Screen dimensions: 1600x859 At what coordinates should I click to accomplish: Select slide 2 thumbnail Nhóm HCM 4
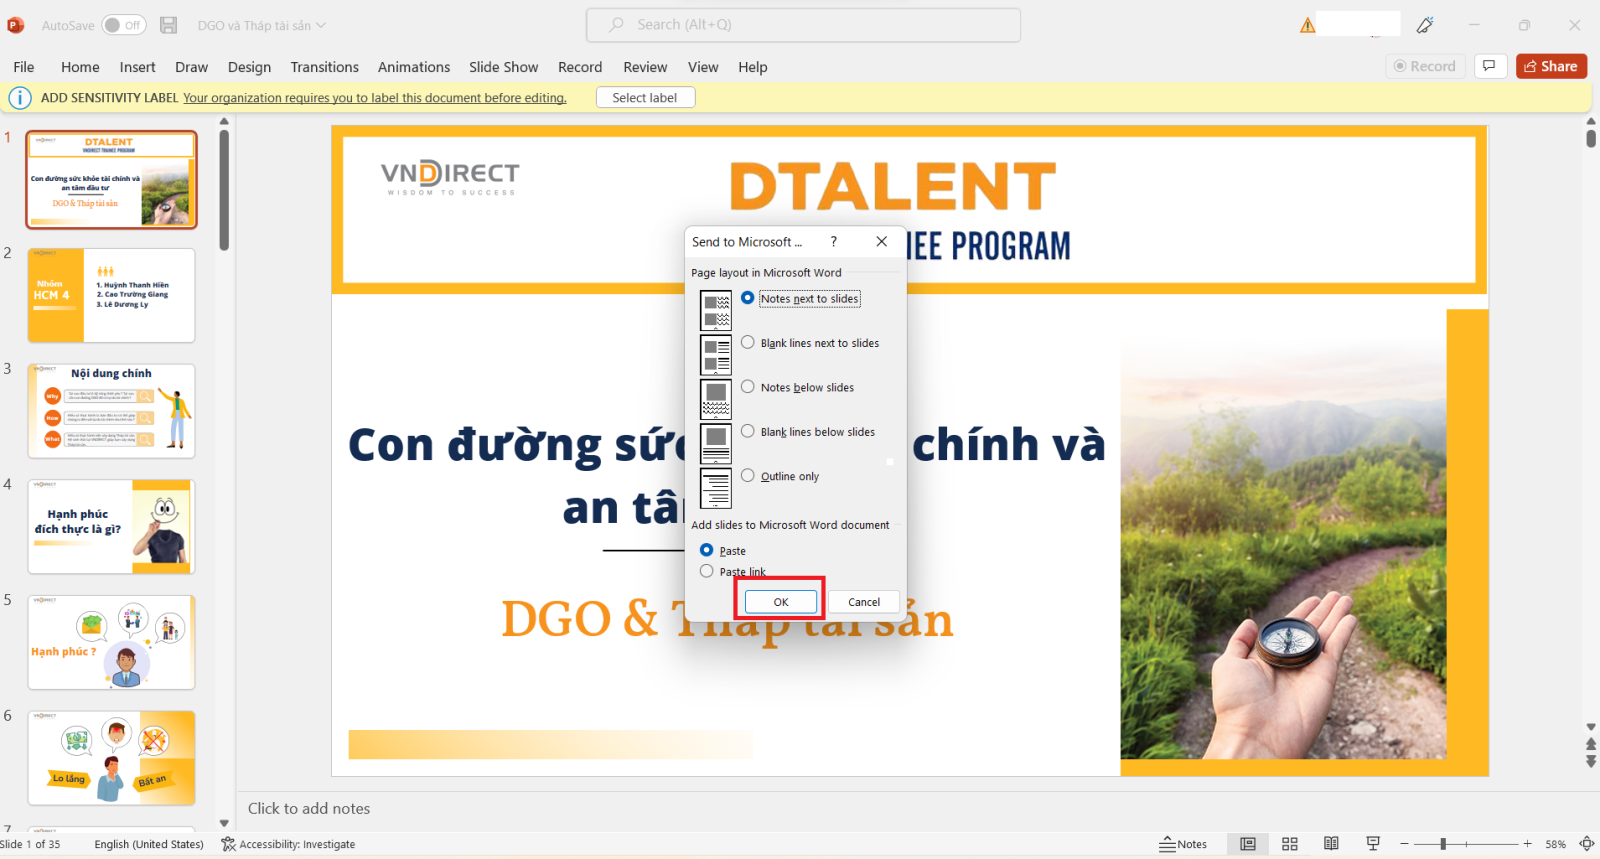pyautogui.click(x=111, y=296)
